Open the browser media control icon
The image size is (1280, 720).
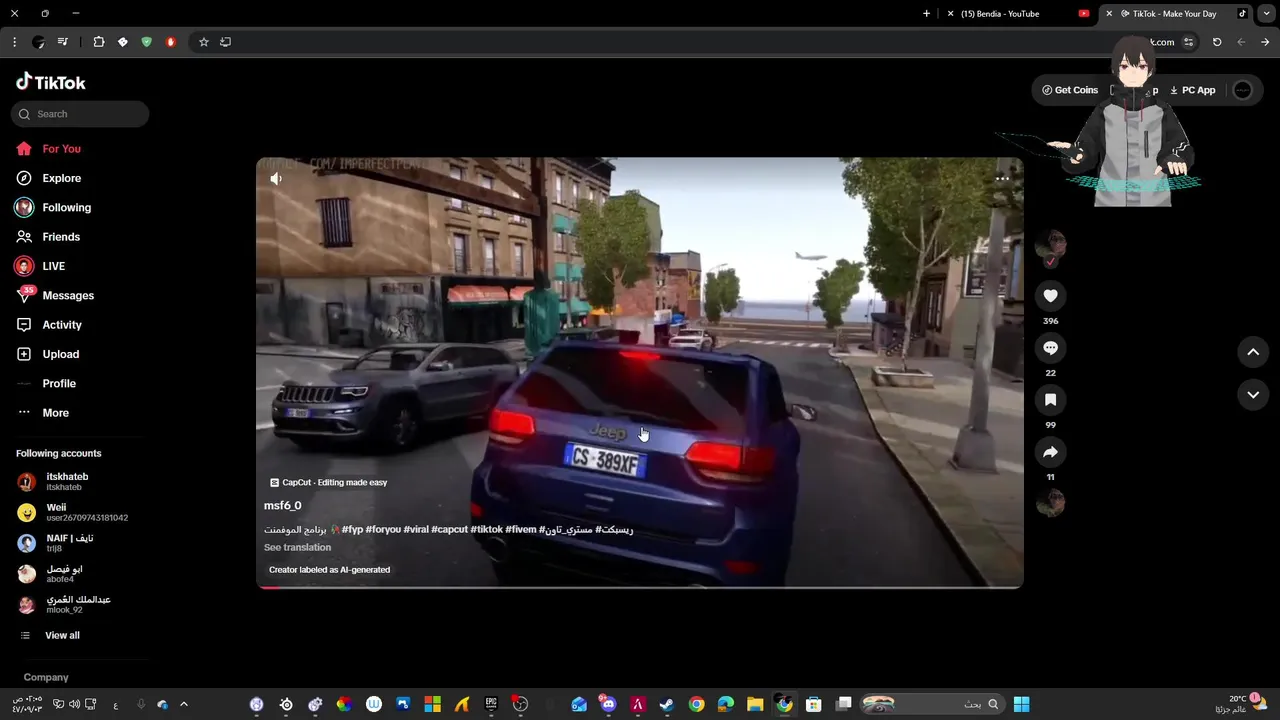tap(62, 42)
